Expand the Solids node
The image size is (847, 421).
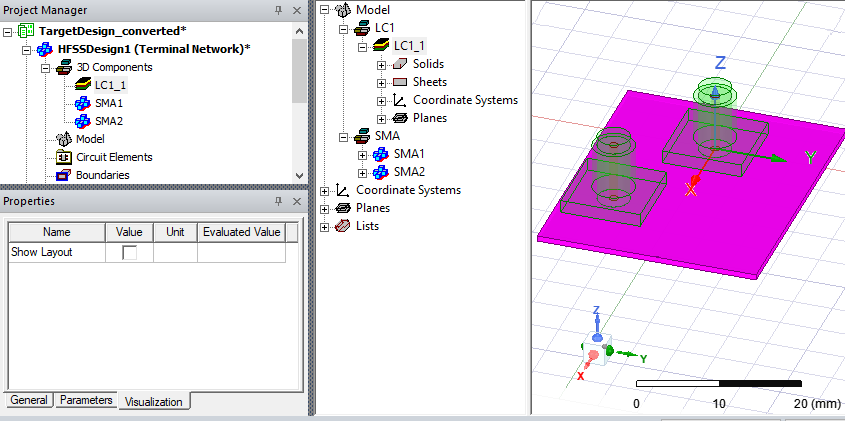pyautogui.click(x=382, y=65)
